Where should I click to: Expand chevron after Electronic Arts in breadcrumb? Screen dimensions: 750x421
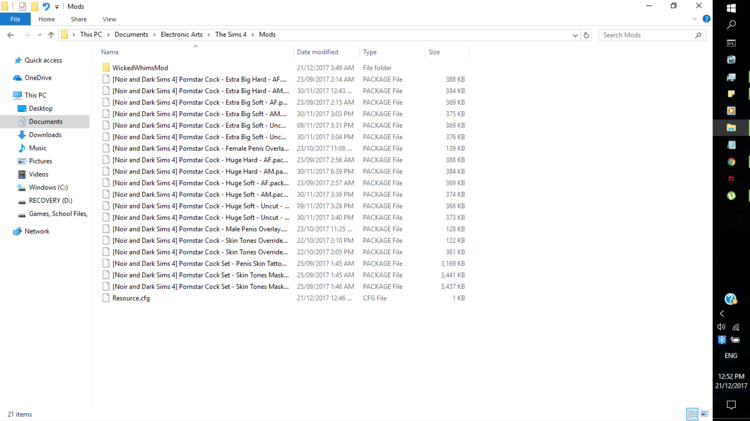(209, 35)
